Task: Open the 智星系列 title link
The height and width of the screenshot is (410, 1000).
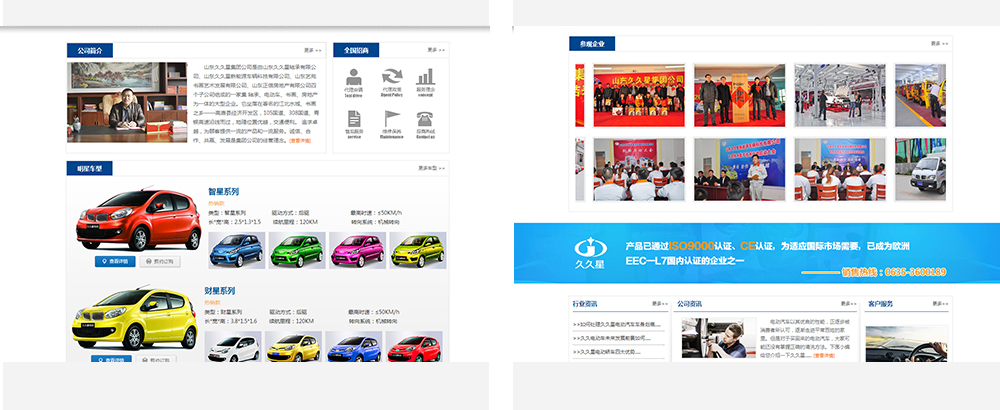Action: coord(223,191)
